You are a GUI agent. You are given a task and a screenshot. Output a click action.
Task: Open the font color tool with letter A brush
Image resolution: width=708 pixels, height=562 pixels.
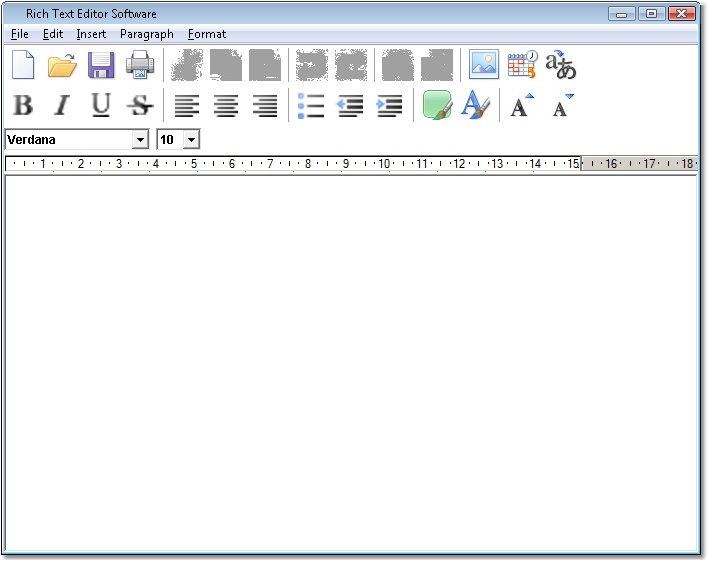click(x=475, y=105)
